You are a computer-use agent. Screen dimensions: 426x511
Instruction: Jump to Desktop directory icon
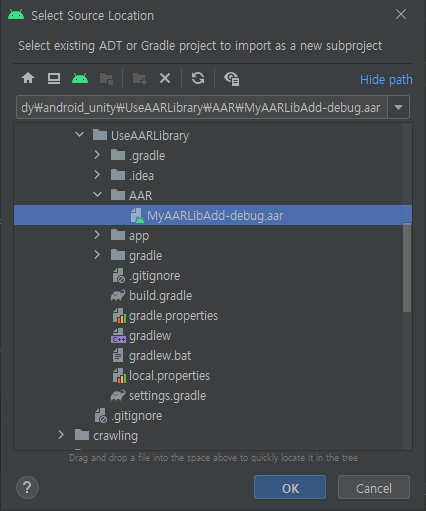tap(54, 78)
